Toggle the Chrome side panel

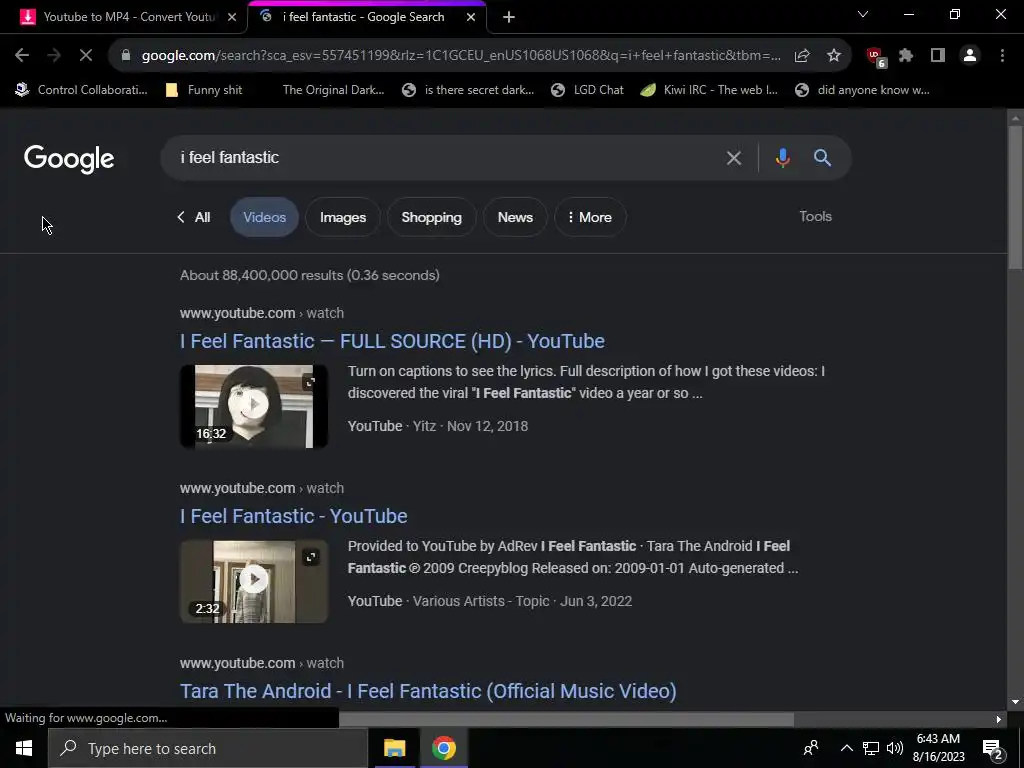click(938, 56)
